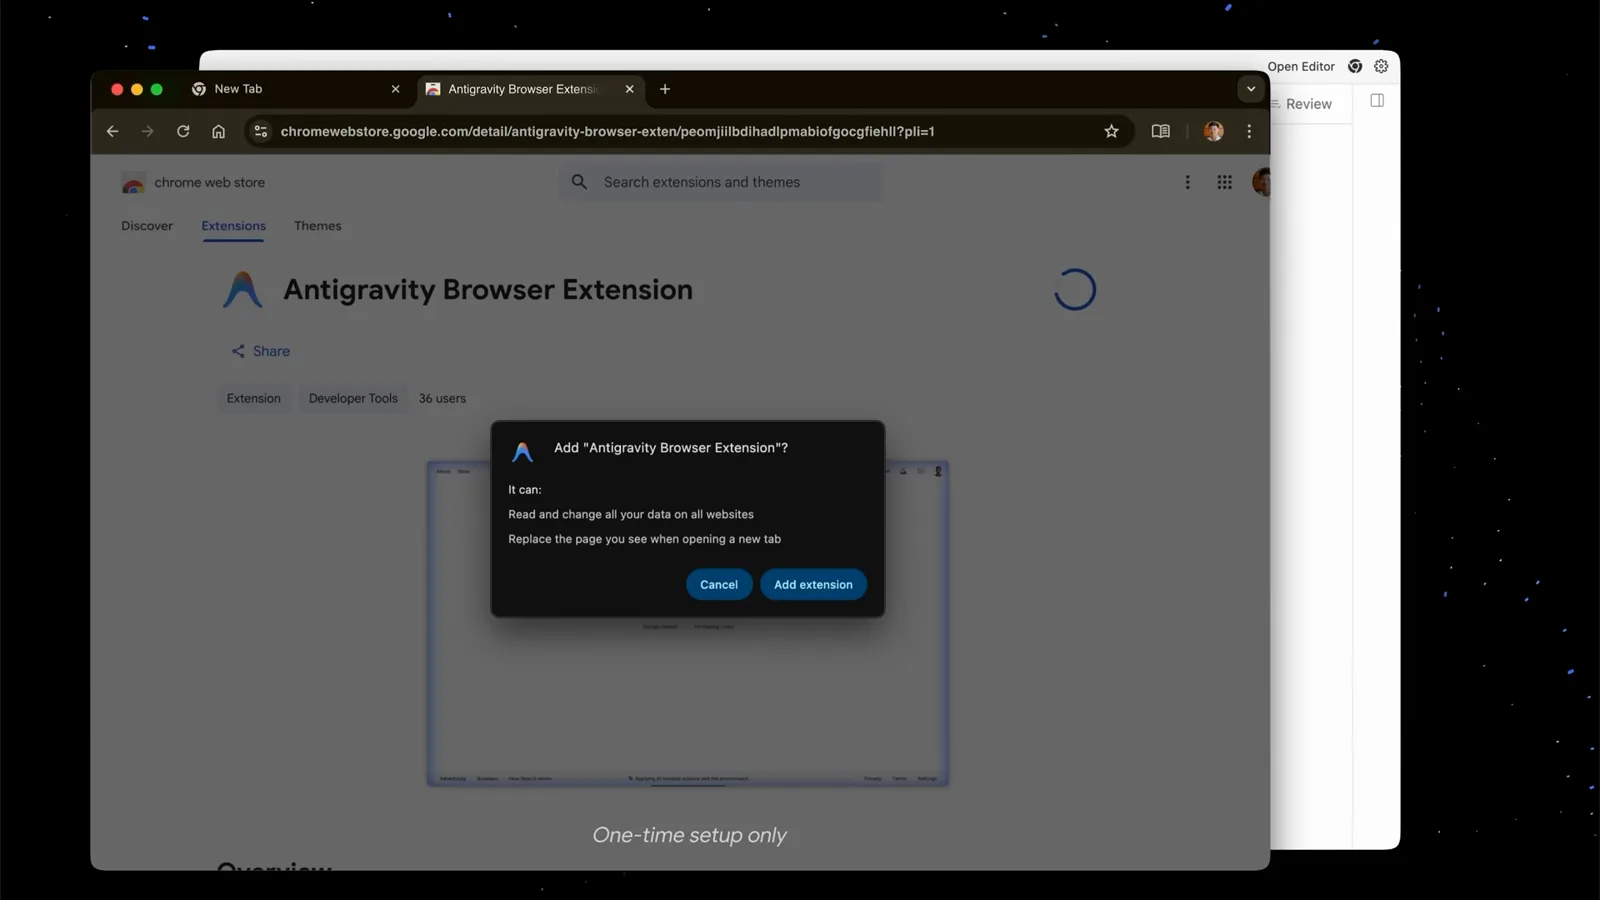Select the Antigravity Browser Extension tab
This screenshot has height=900, width=1600.
(x=531, y=89)
